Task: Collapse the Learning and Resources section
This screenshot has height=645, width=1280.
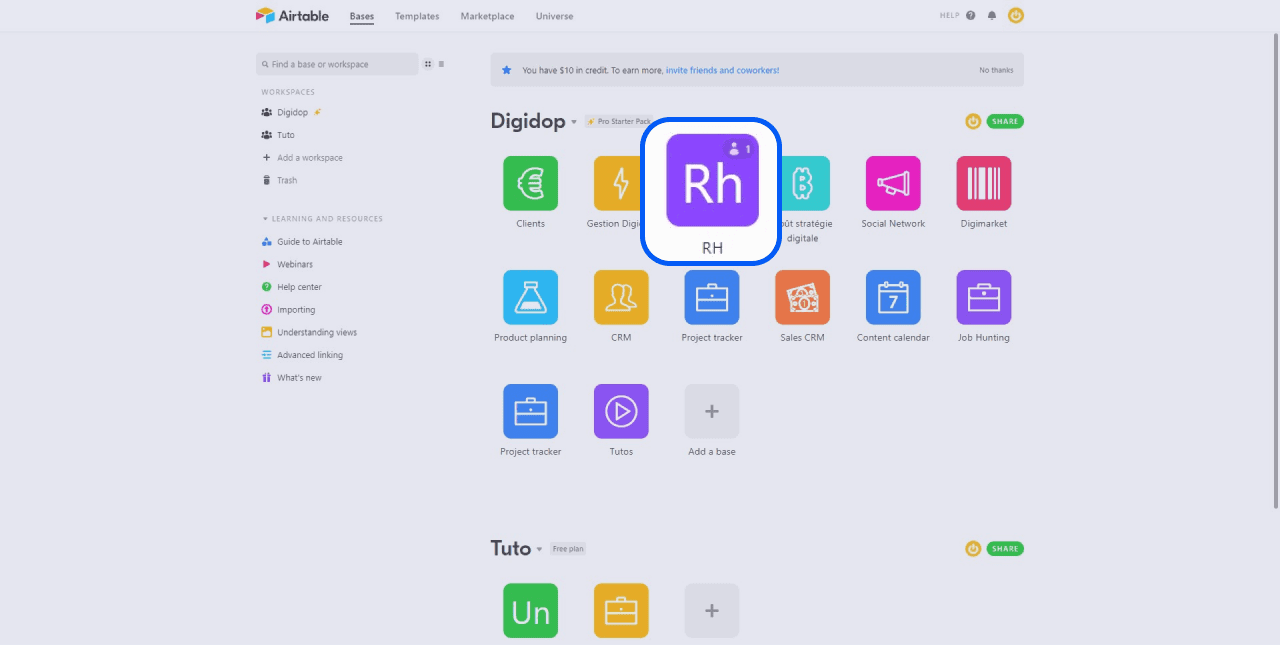Action: pos(265,219)
